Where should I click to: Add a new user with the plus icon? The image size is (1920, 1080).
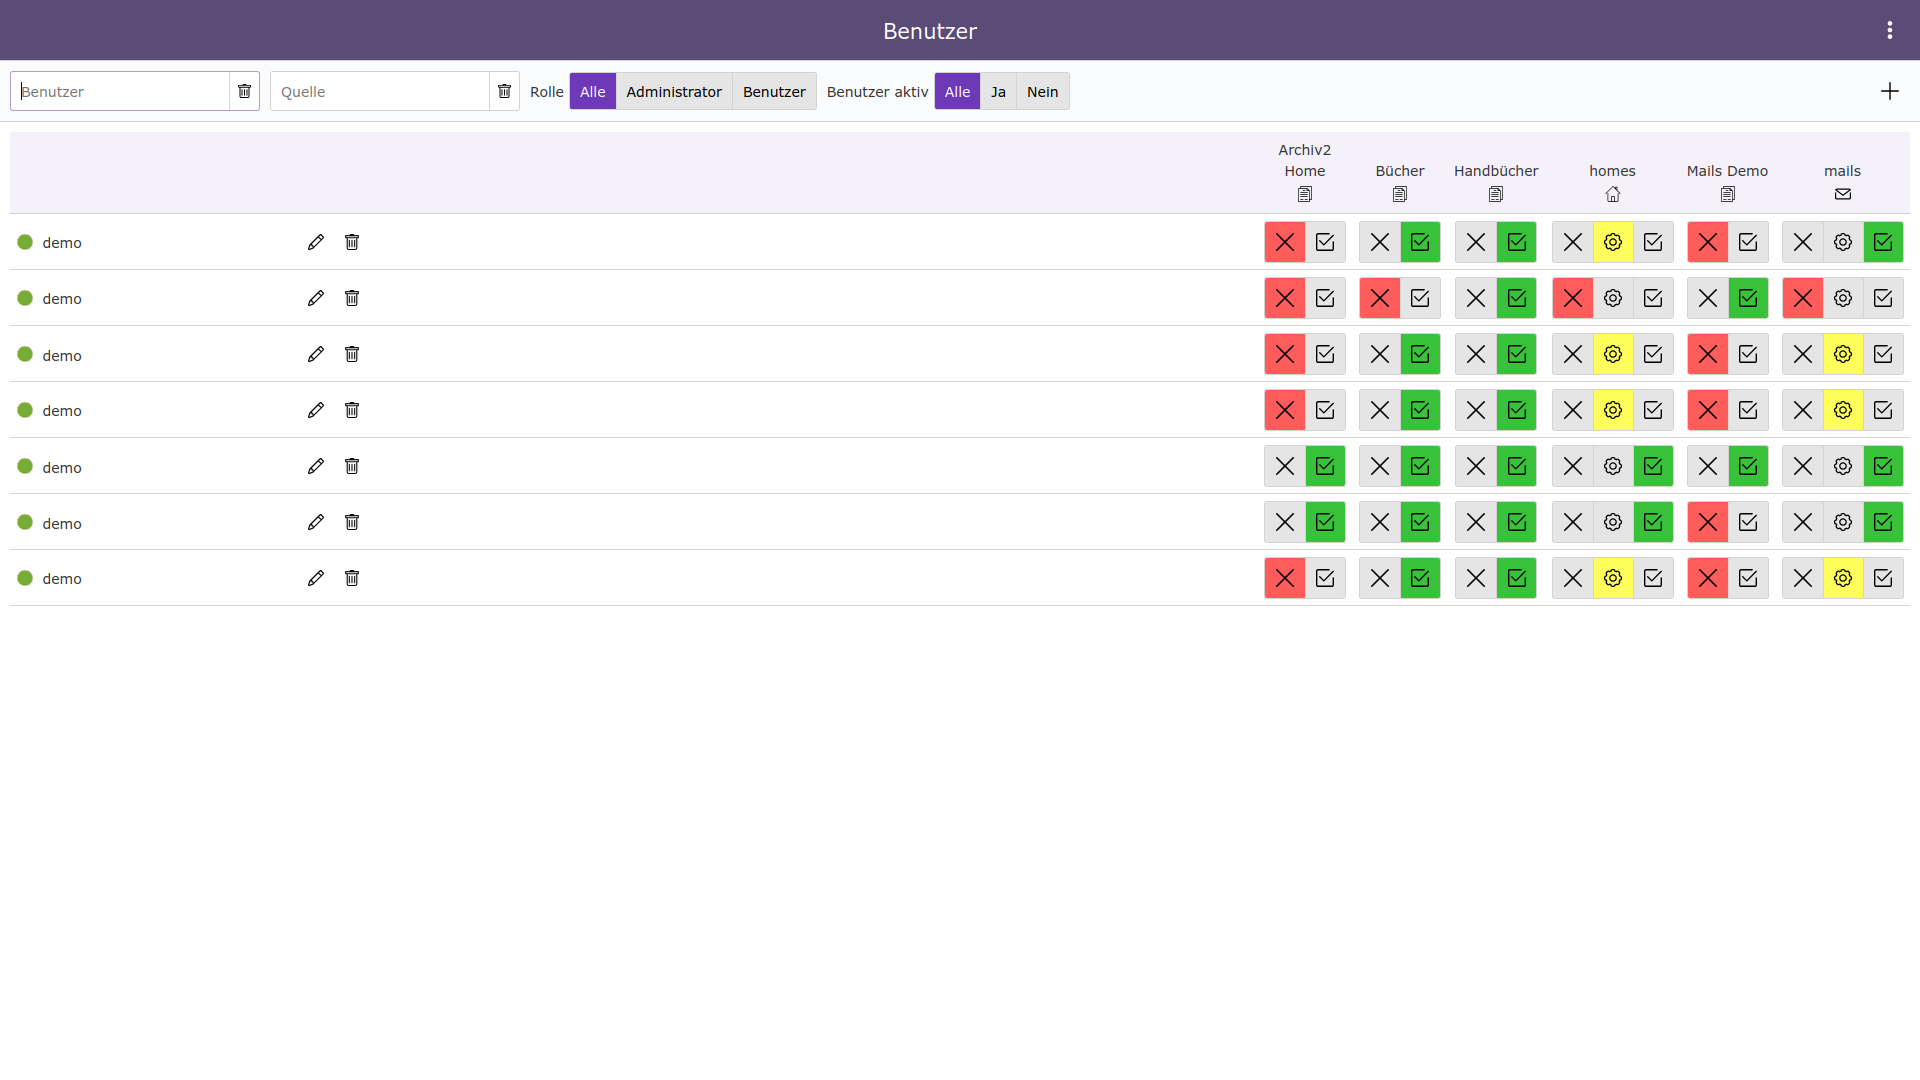[x=1889, y=91]
